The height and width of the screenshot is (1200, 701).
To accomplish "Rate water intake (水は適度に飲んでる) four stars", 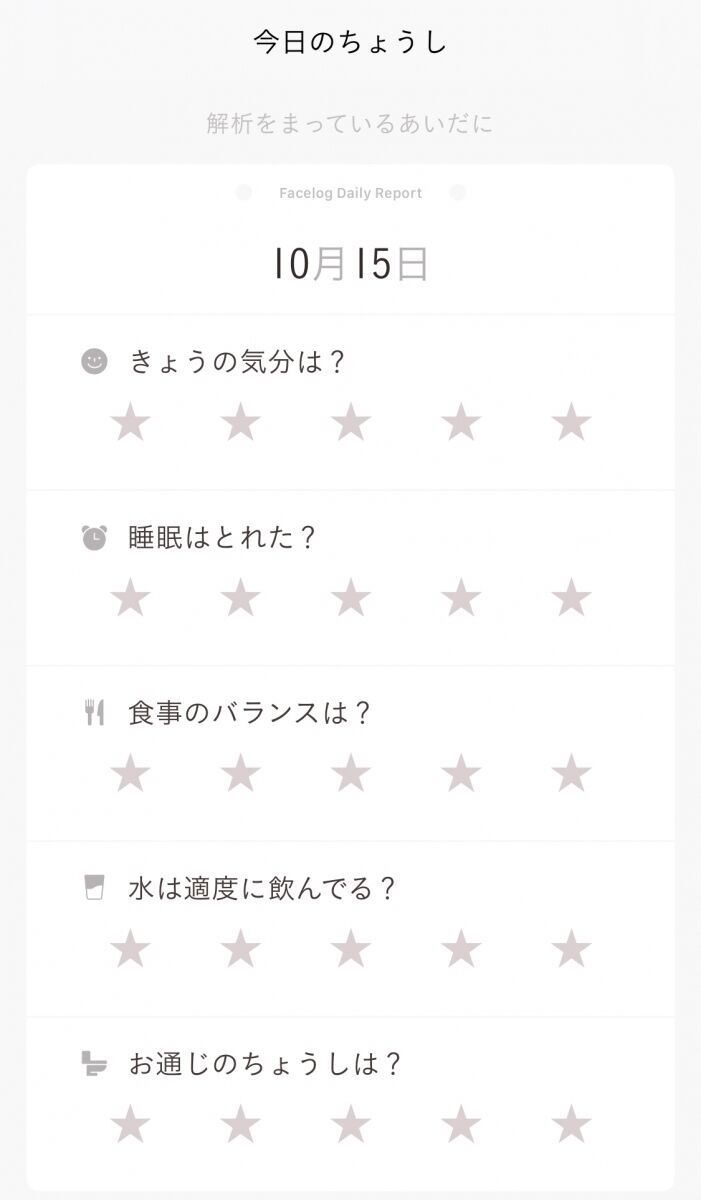I will 461,949.
